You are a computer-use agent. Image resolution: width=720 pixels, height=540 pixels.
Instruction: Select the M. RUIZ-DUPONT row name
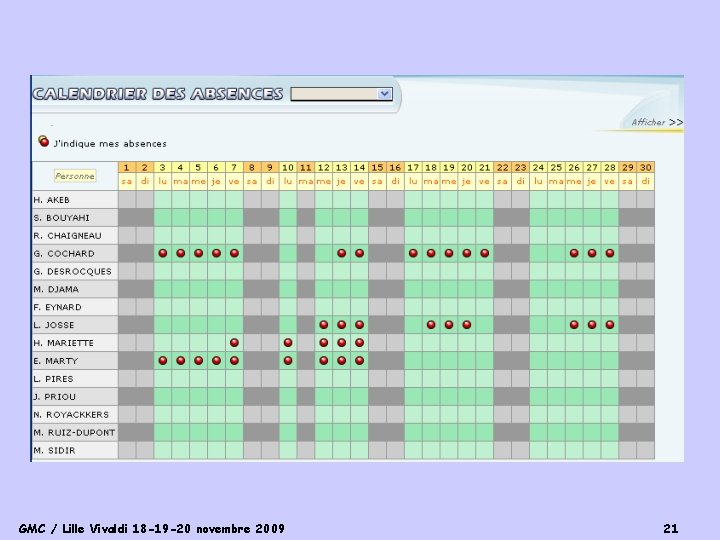[x=74, y=433]
